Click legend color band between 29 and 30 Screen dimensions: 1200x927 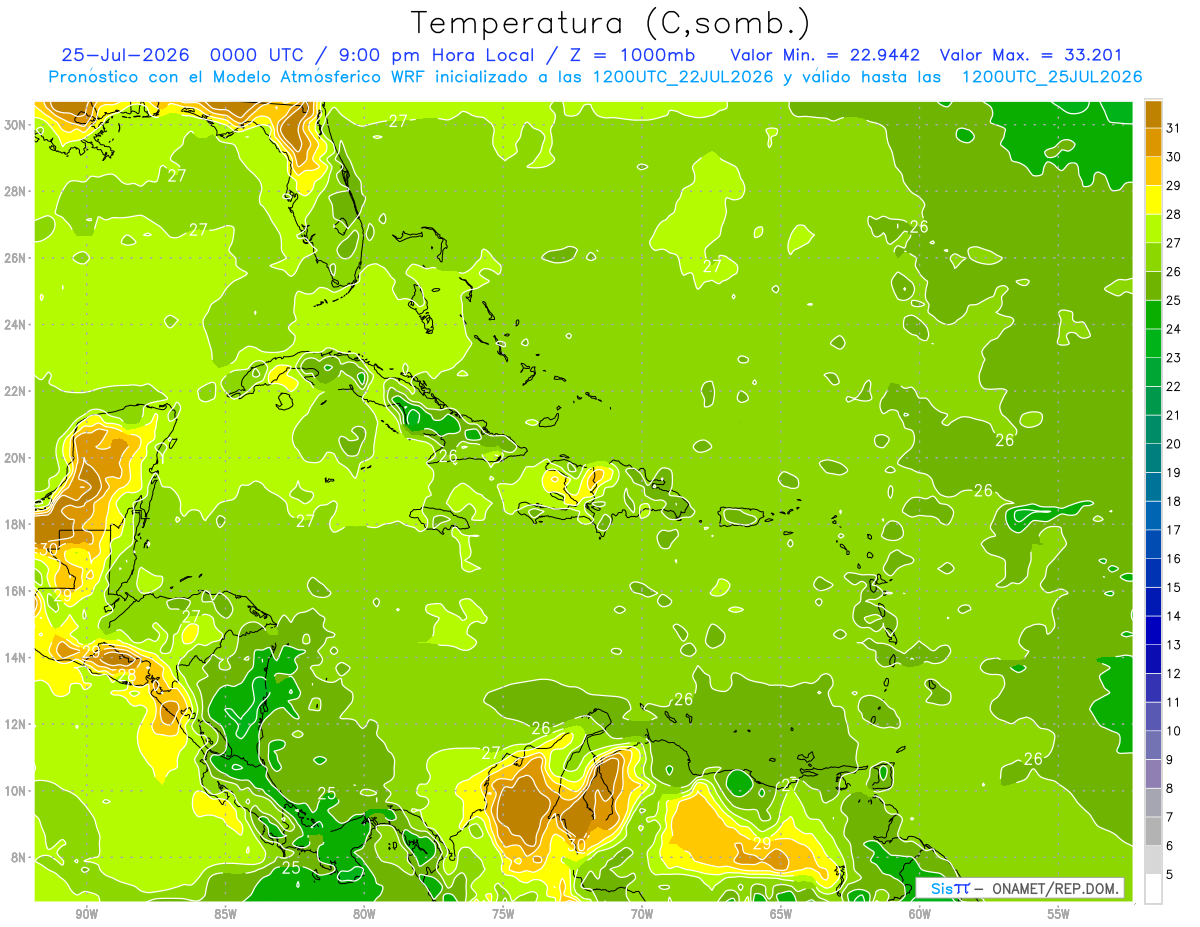[1153, 171]
